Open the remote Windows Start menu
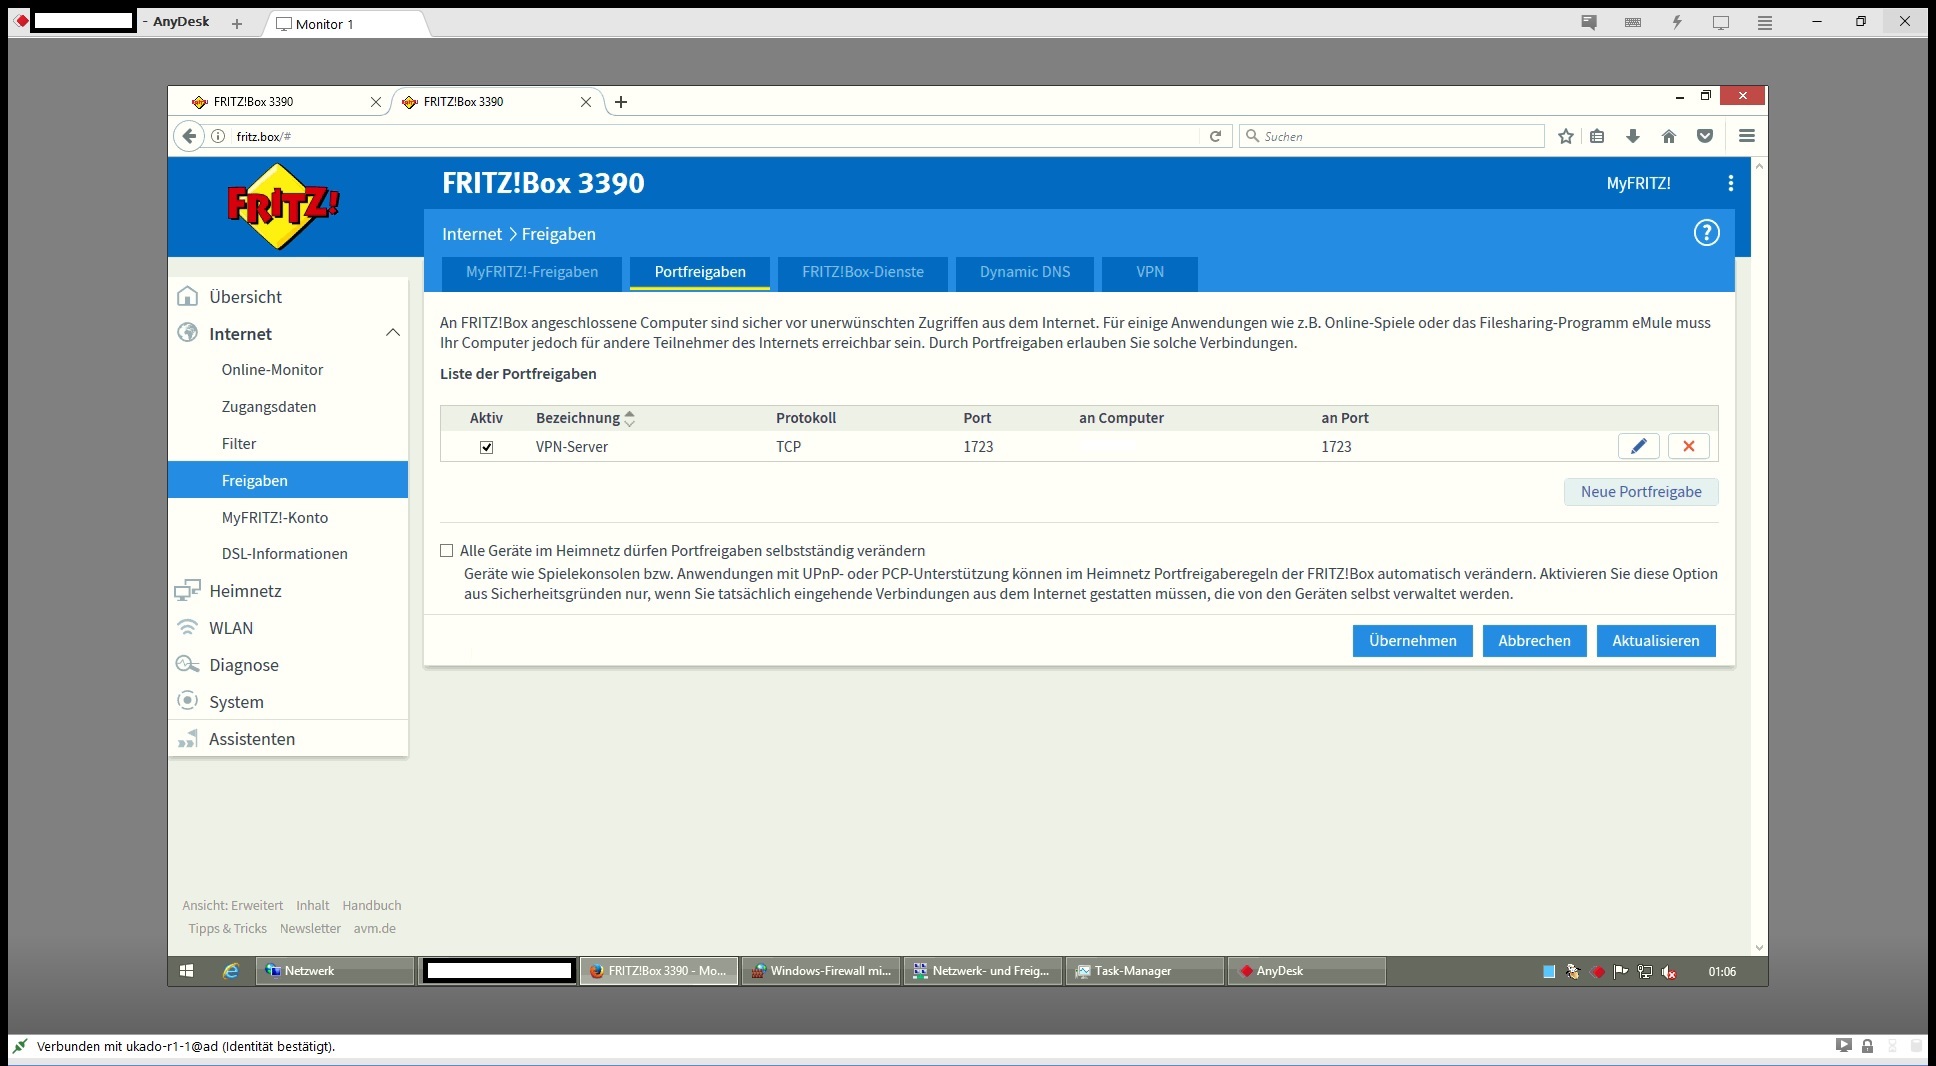 [186, 971]
